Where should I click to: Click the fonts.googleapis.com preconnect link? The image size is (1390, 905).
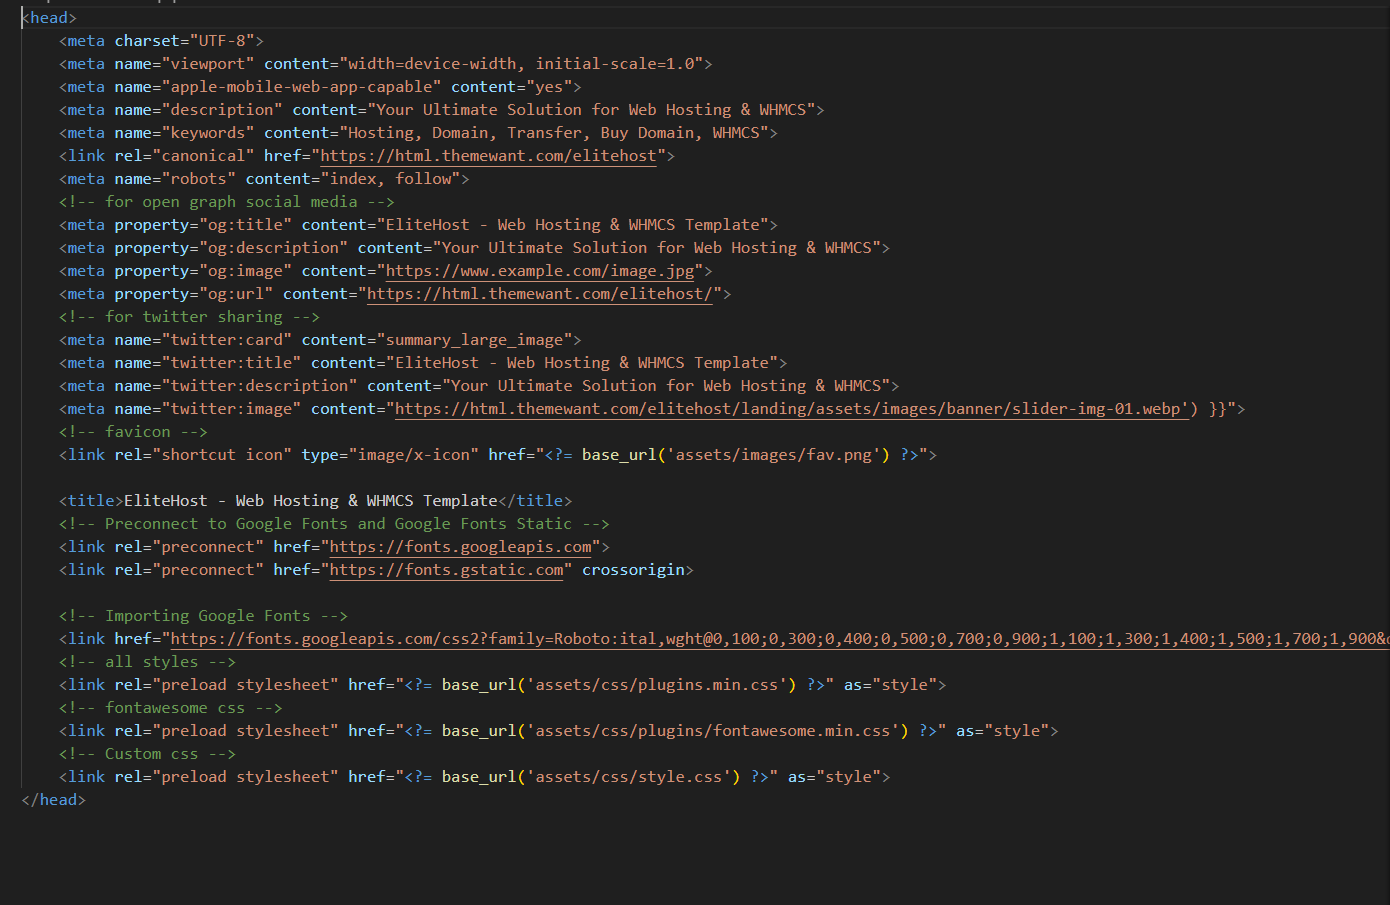tap(460, 547)
